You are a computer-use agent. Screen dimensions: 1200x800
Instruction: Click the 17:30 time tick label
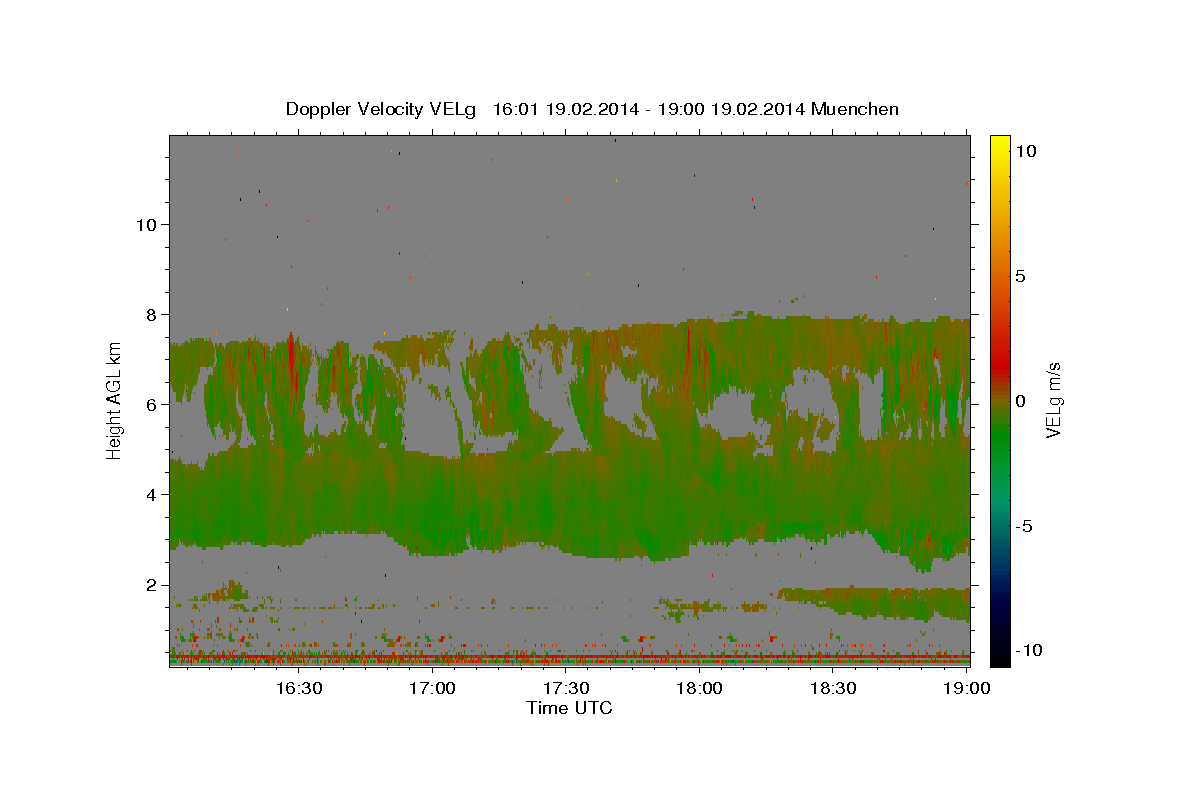(x=565, y=688)
